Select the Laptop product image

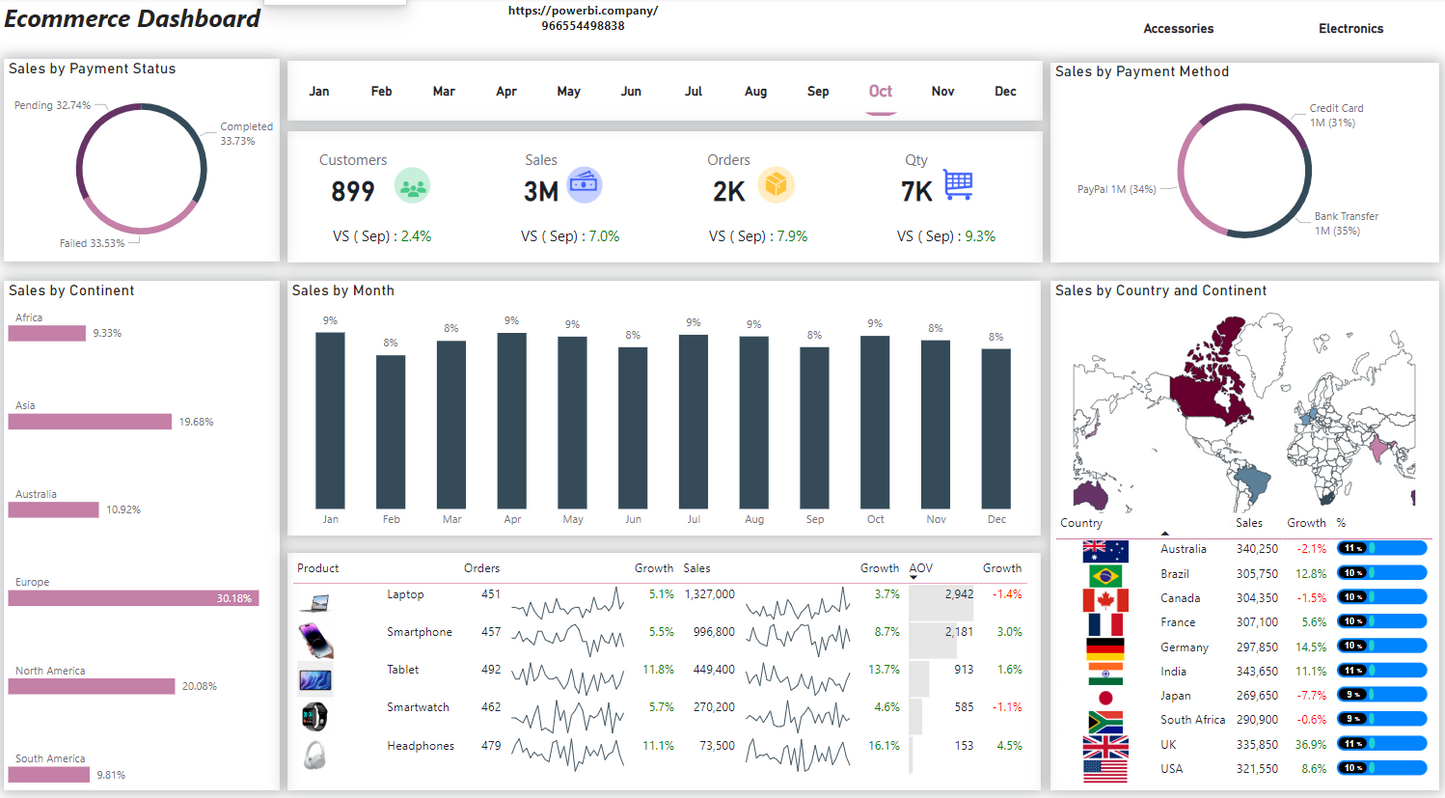pyautogui.click(x=314, y=602)
